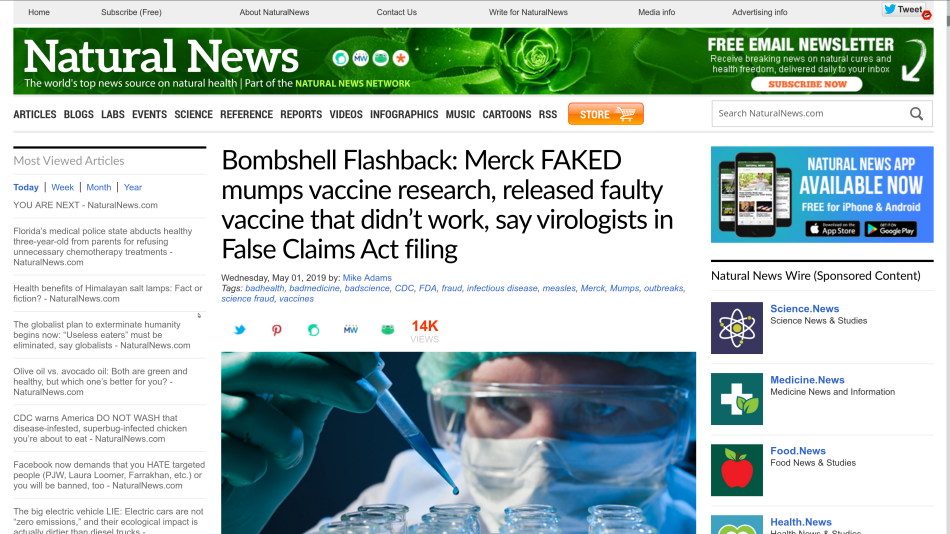Viewport: 950px width, 534px height.
Task: Share article via Pinterest icon
Action: (277, 330)
